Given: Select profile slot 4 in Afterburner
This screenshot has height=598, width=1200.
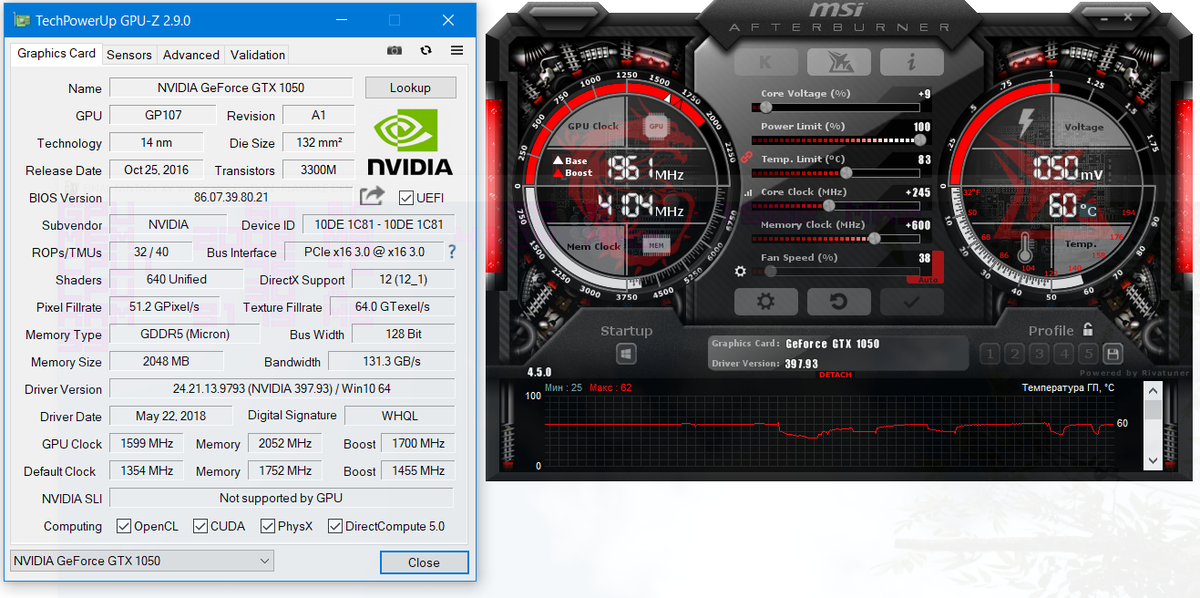Looking at the screenshot, I should click(x=1064, y=354).
